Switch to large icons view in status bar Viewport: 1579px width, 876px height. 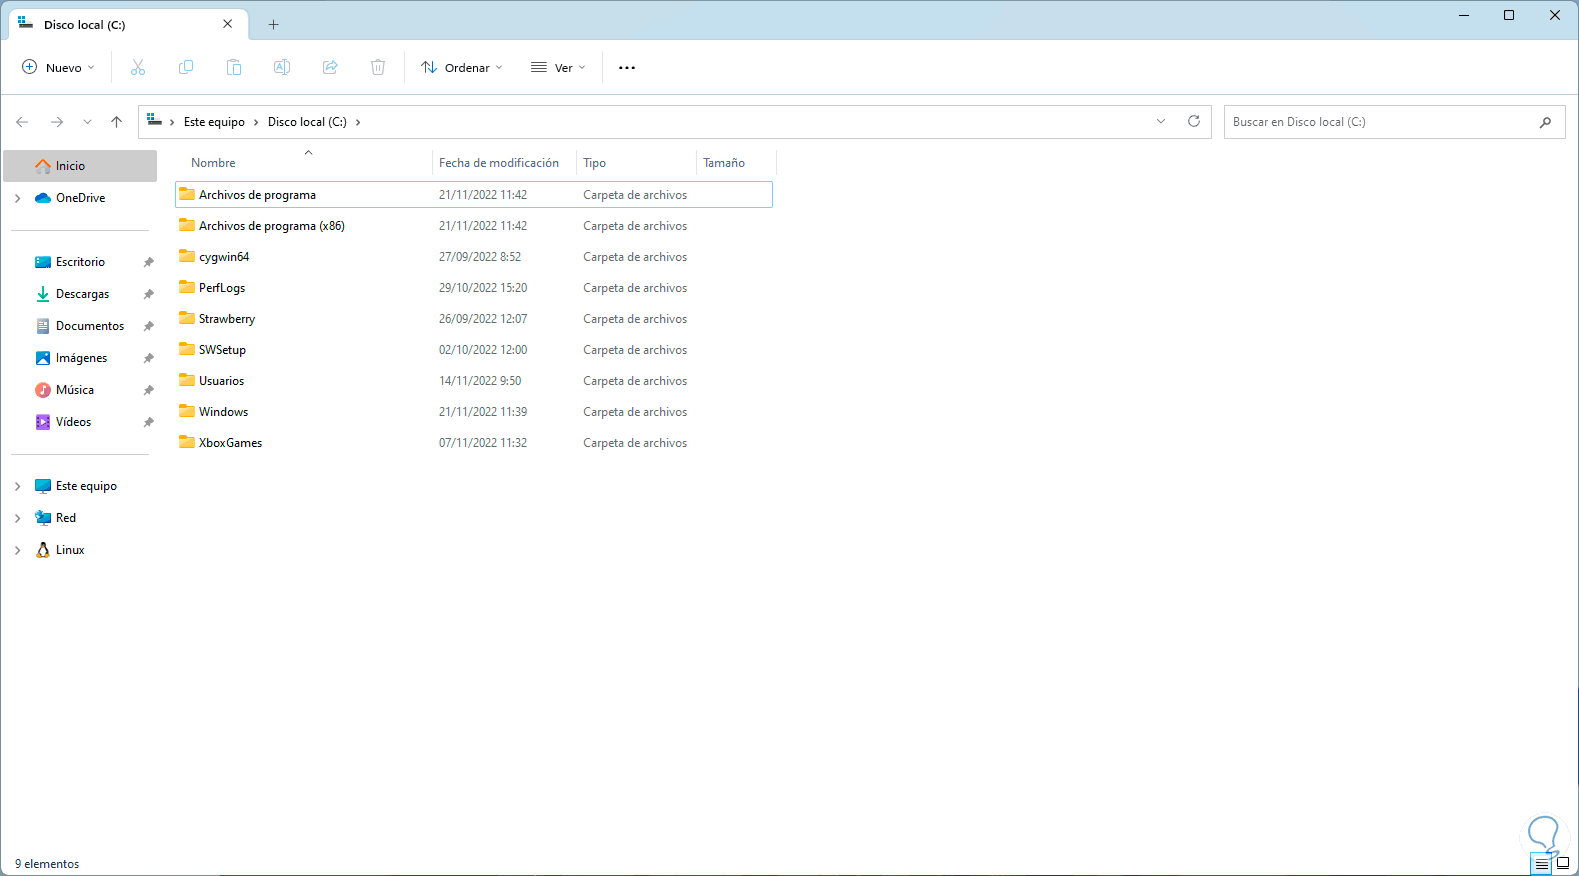[x=1563, y=864]
